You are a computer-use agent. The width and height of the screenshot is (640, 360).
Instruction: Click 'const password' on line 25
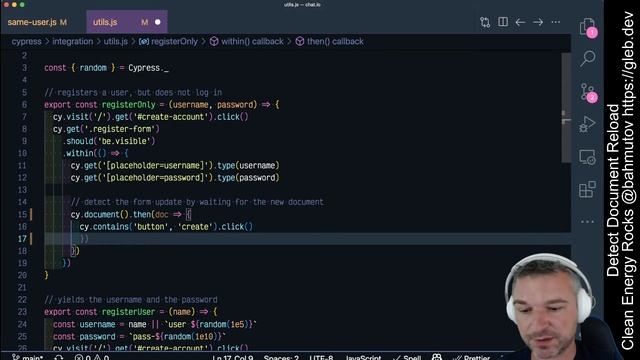tap(84, 336)
